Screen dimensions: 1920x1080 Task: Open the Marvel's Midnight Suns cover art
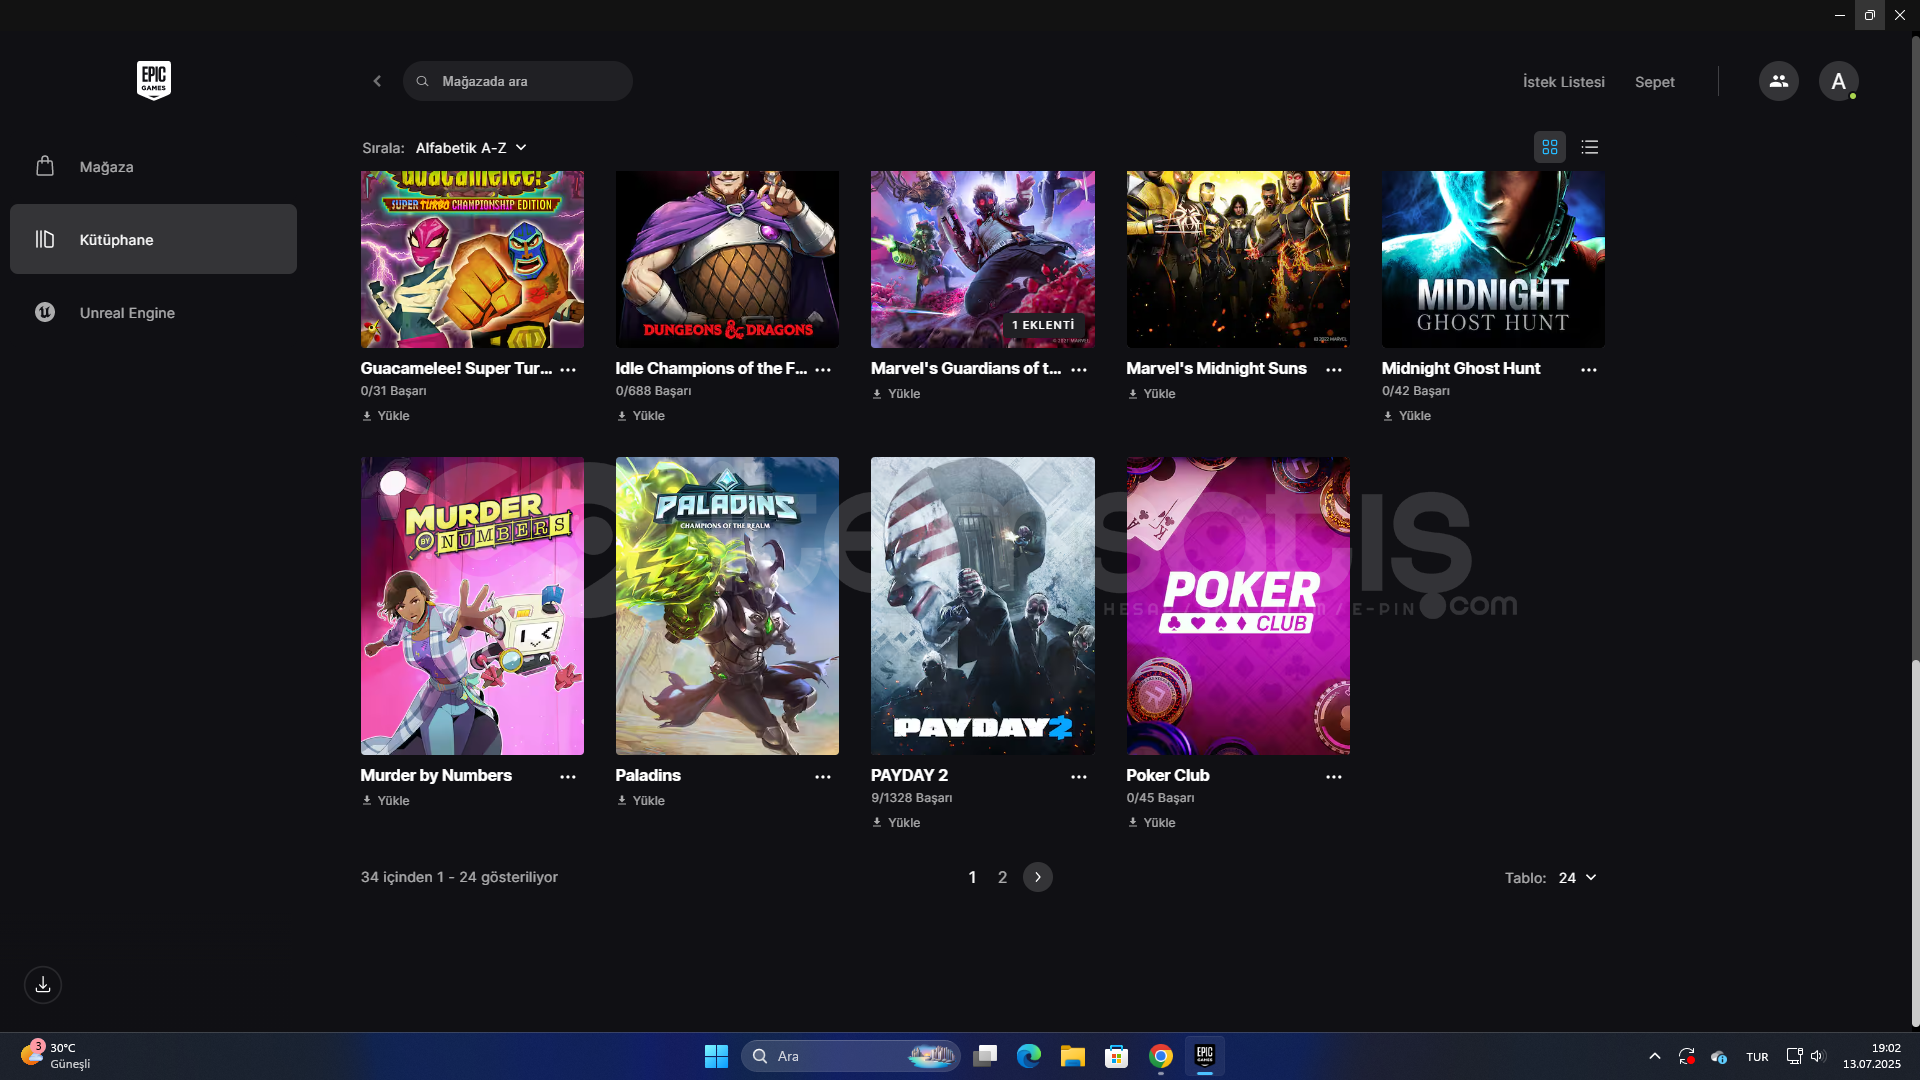[1238, 259]
